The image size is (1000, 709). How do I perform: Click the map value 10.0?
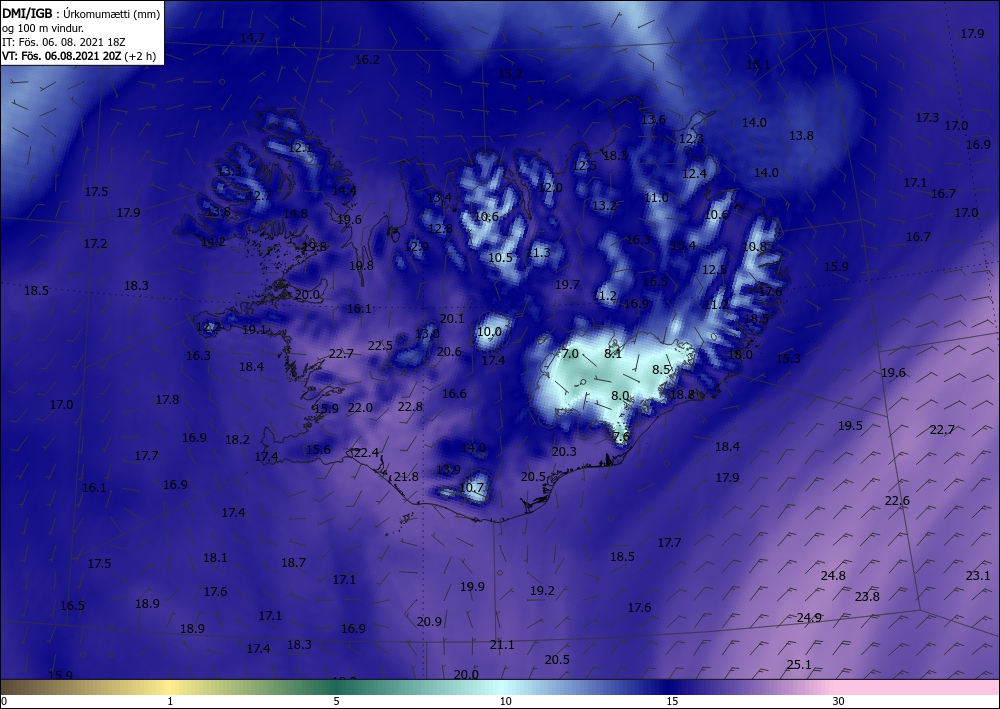489,332
